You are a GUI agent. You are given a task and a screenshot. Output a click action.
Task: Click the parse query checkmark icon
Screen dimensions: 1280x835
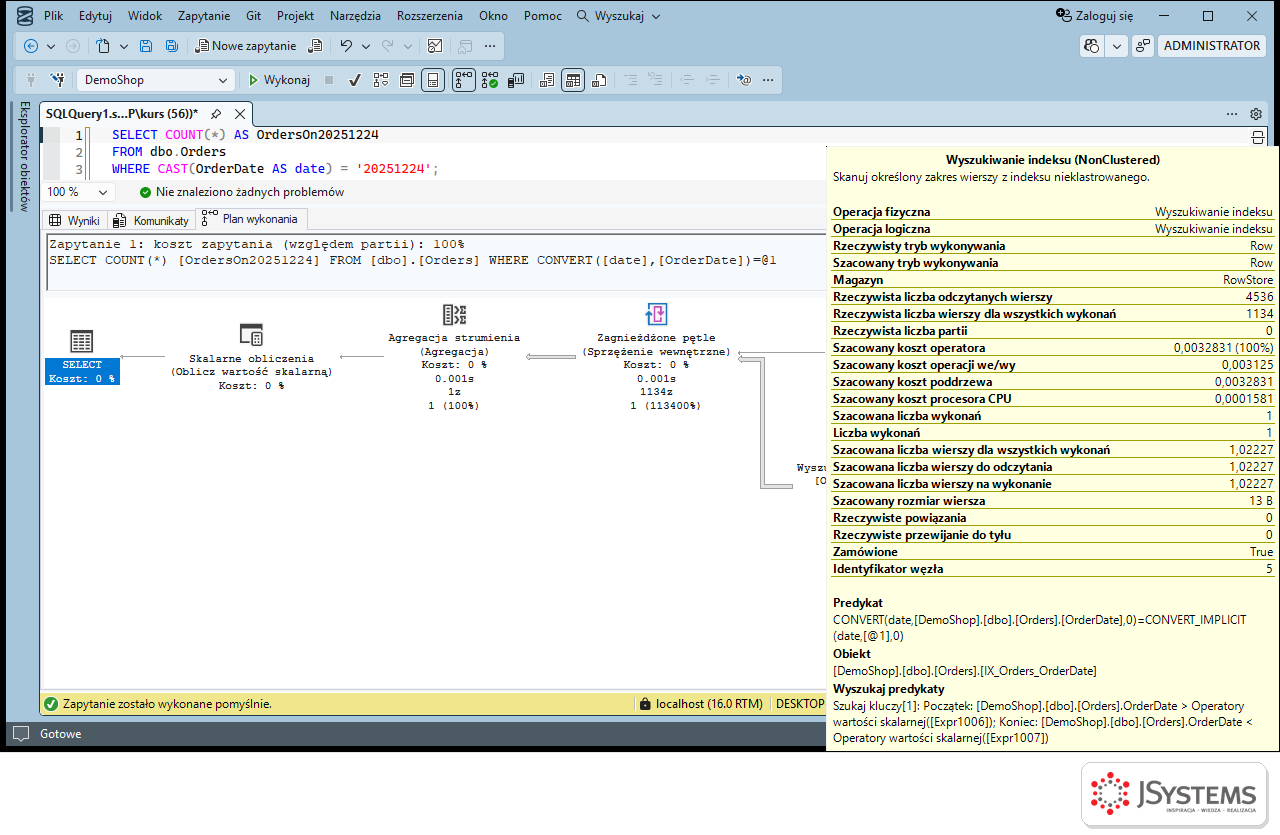(354, 80)
